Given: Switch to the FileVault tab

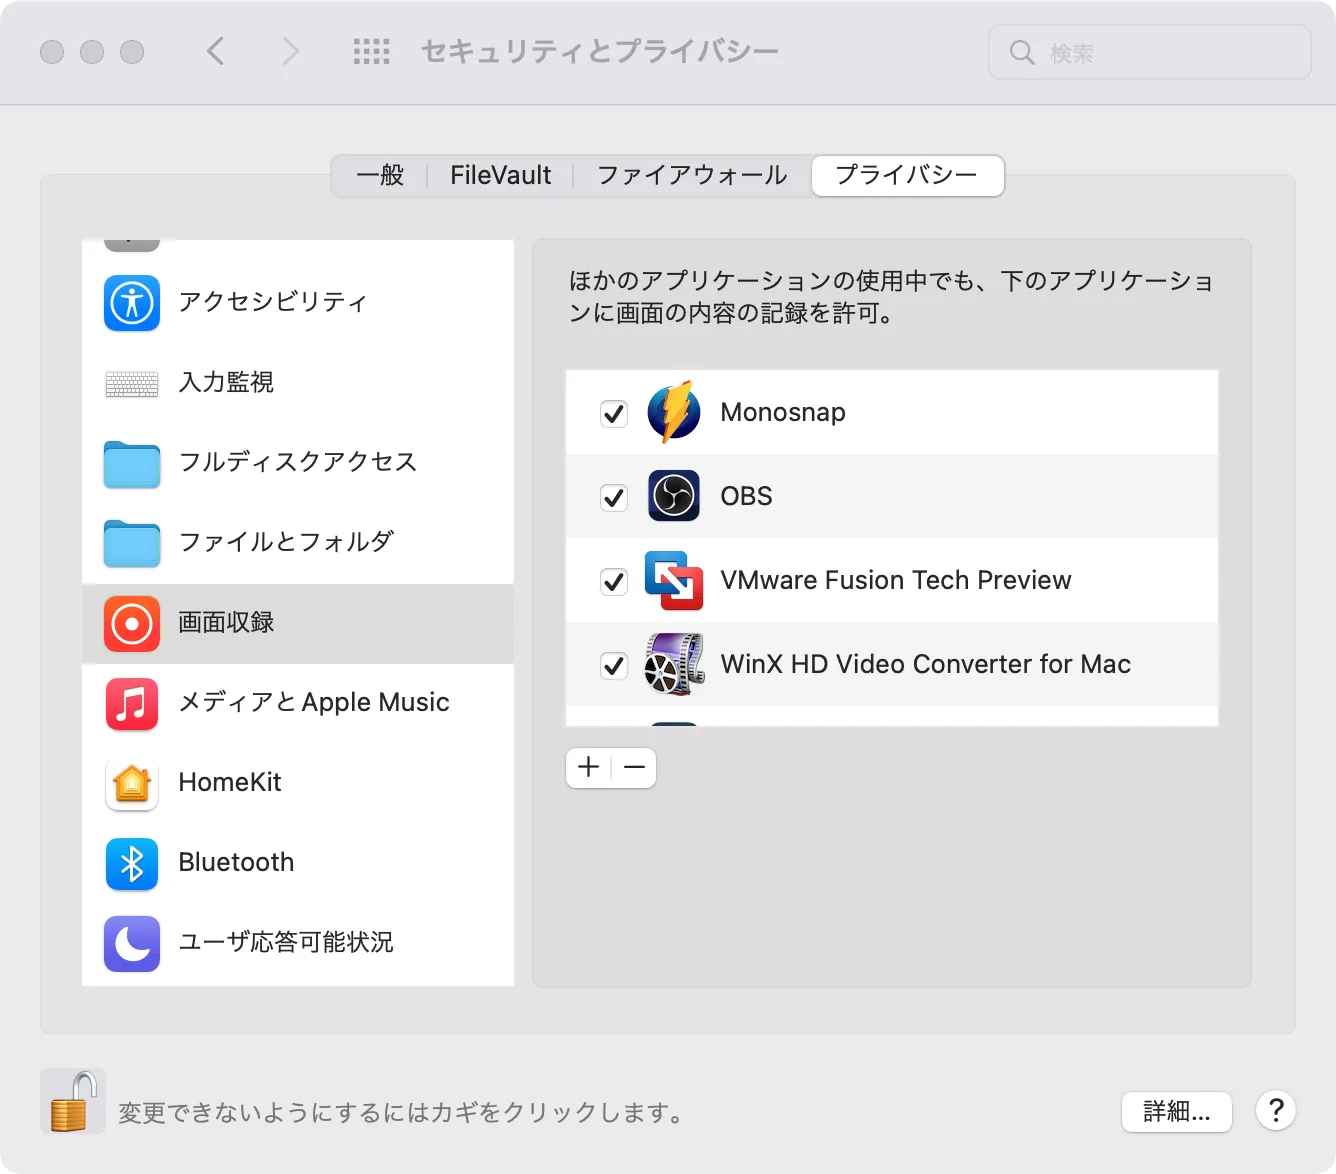Looking at the screenshot, I should pos(500,175).
